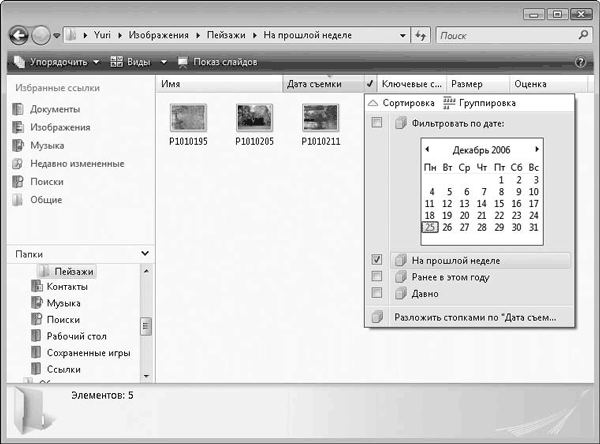Viewport: 600px width, 444px height.
Task: Enable the Фильтровать по дате checkbox
Action: click(377, 123)
